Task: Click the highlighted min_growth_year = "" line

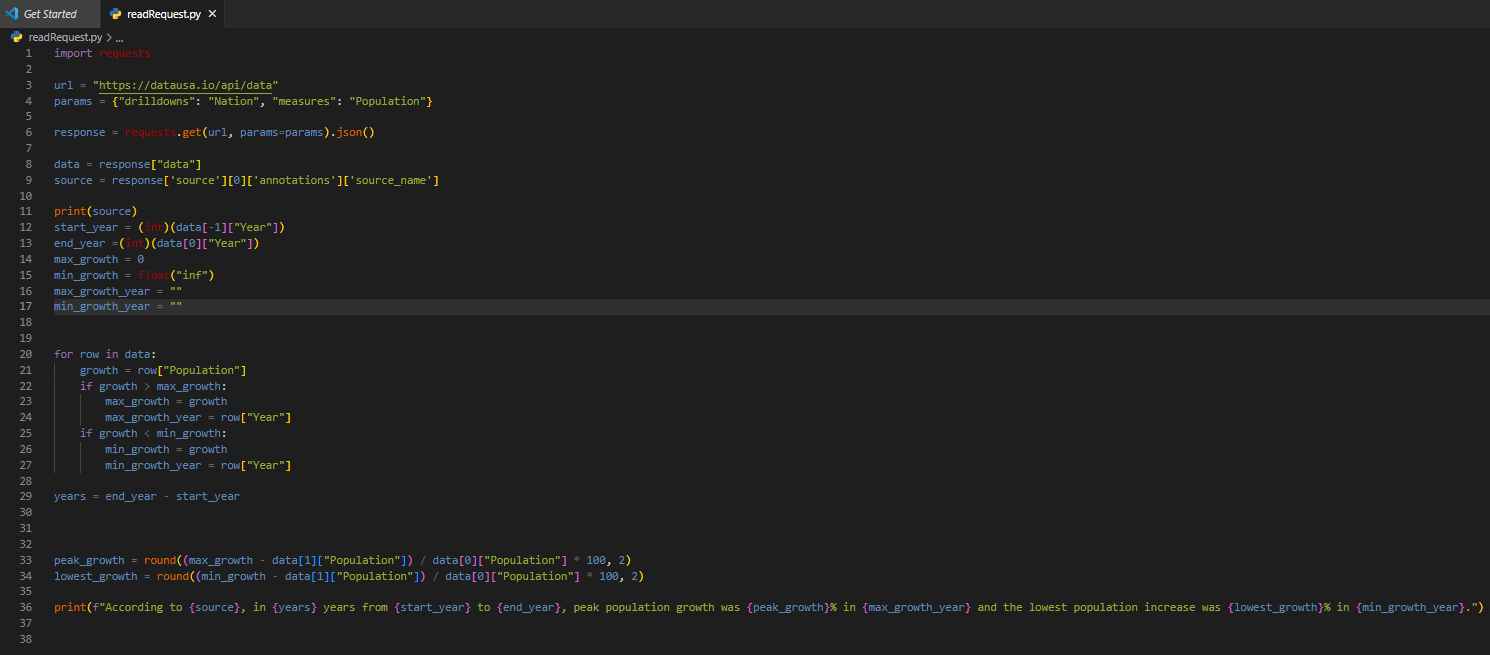Action: tap(118, 306)
